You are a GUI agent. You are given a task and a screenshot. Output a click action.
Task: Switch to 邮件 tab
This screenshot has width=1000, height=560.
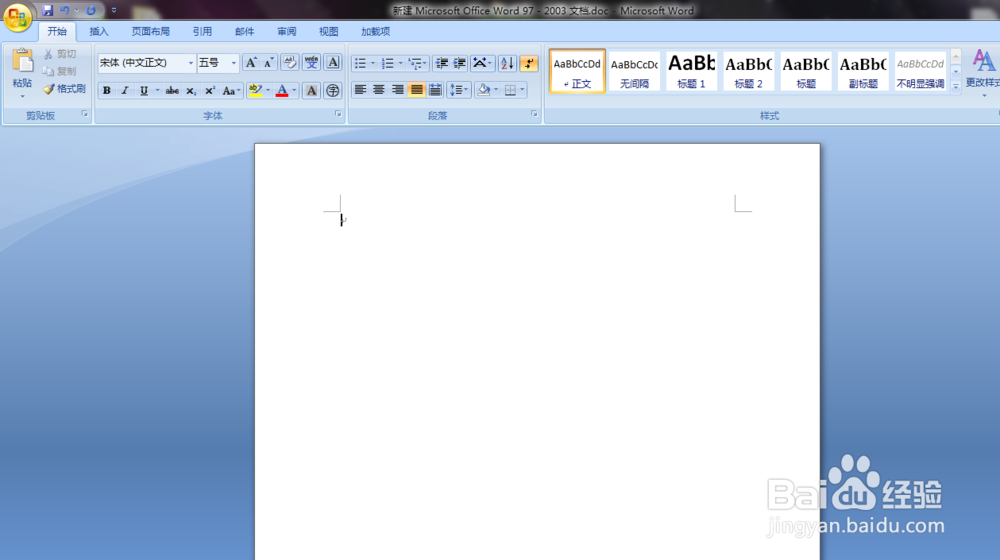pyautogui.click(x=244, y=31)
